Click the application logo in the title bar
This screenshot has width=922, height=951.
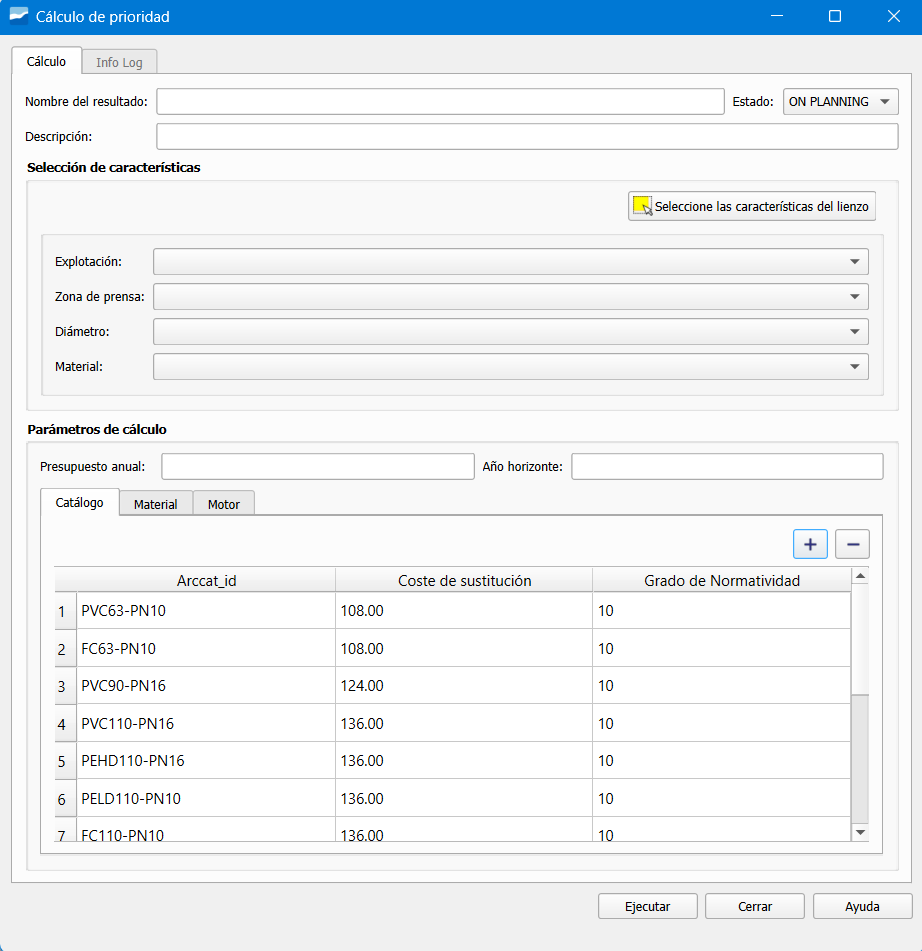coord(17,16)
